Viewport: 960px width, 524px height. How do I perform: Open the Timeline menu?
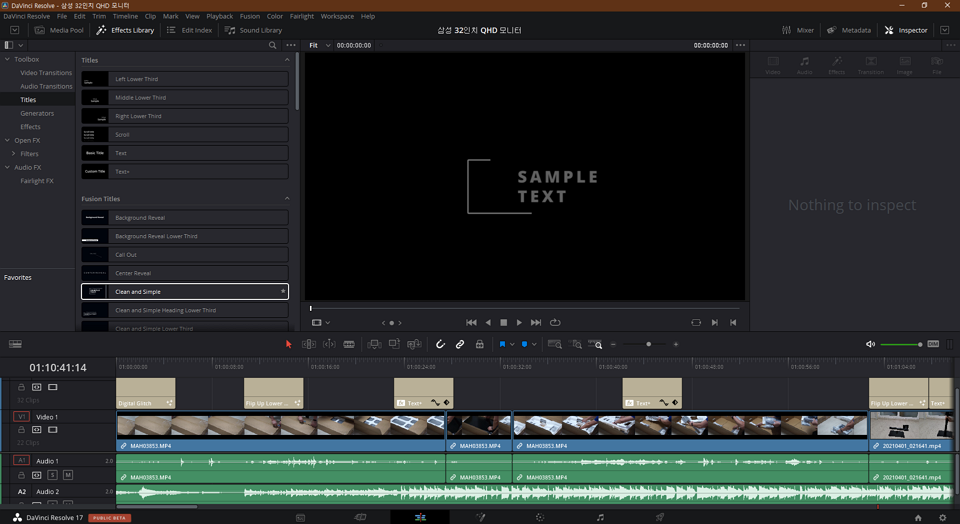[125, 16]
